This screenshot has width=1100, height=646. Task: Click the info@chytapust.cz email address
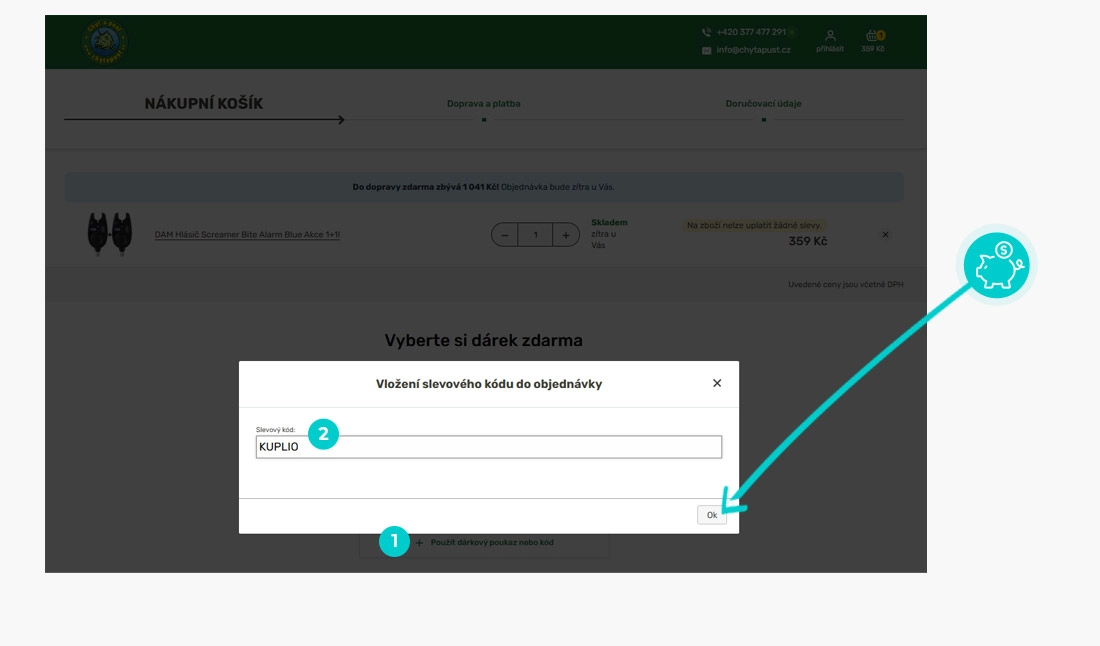coord(753,50)
